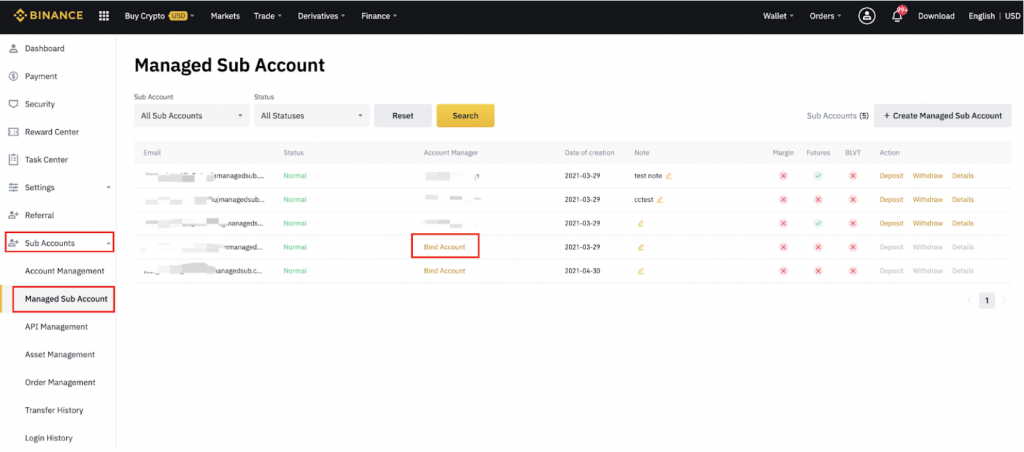Click the yellow Search button
Screen dimensions: 1024x452
click(x=466, y=116)
